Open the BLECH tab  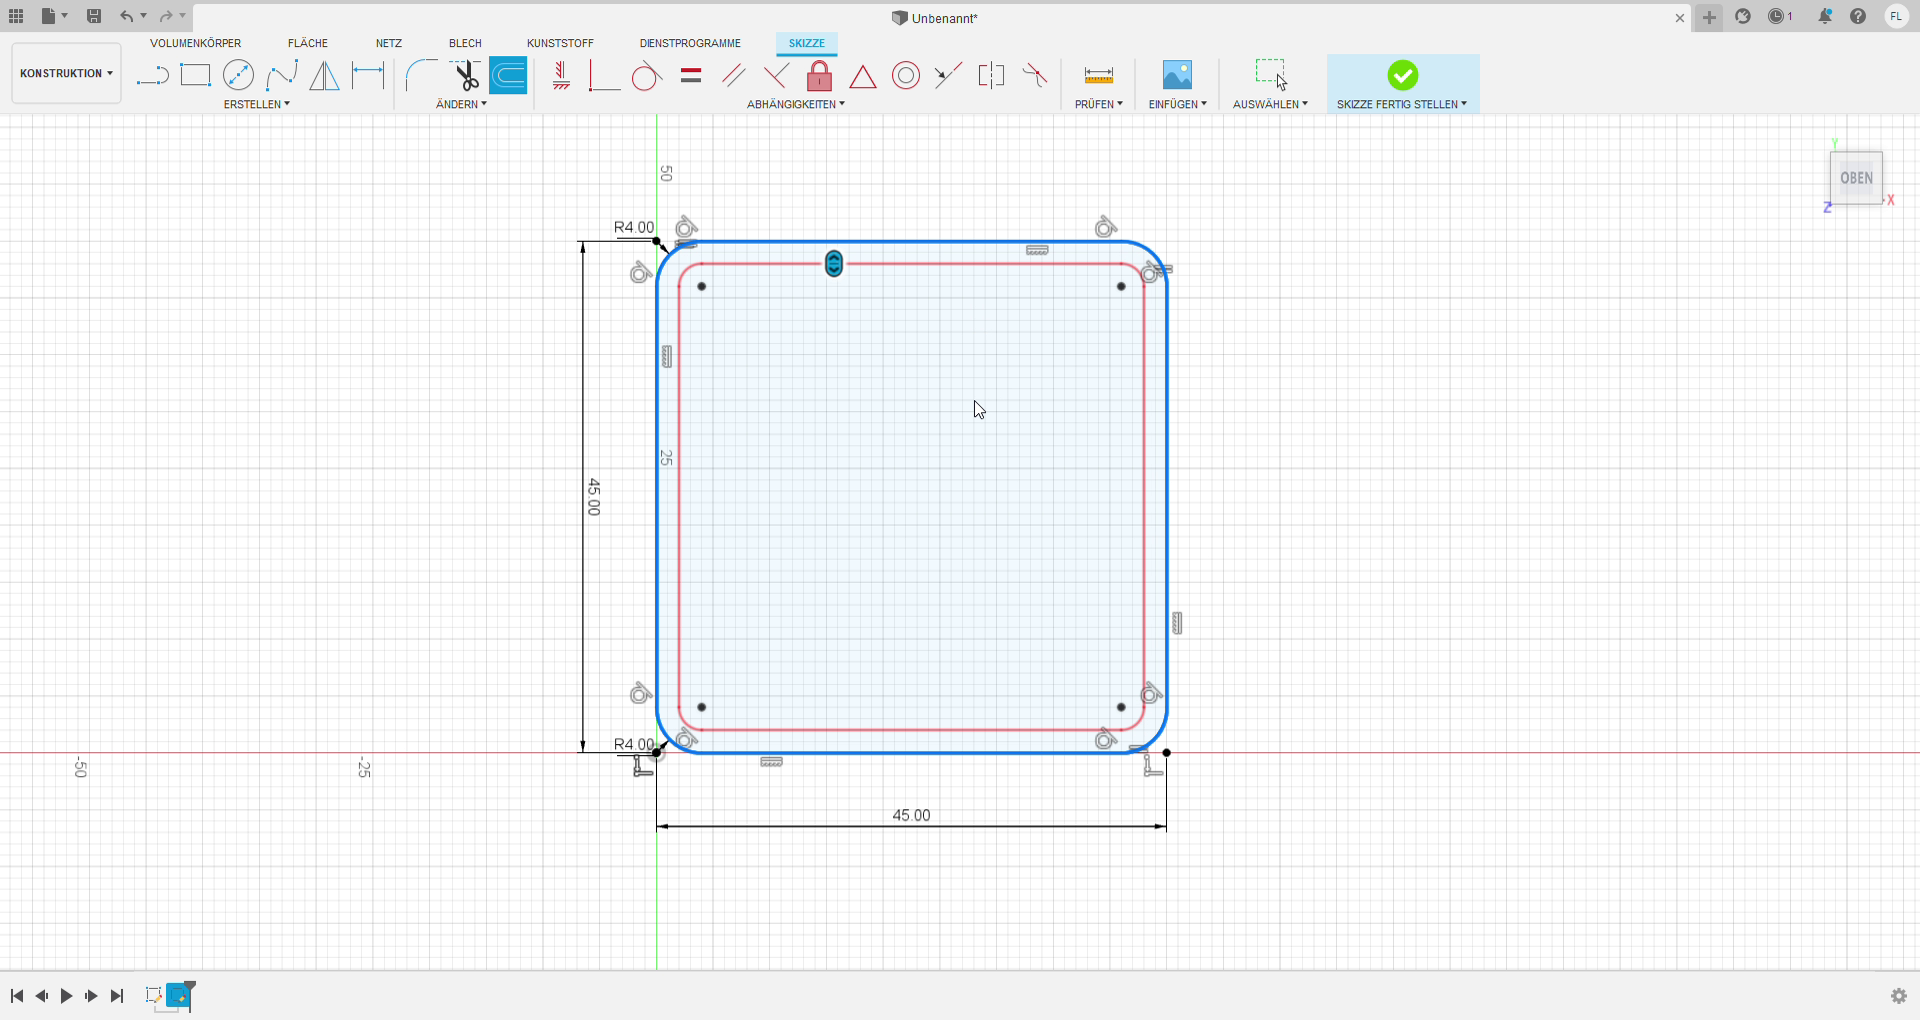(x=465, y=43)
